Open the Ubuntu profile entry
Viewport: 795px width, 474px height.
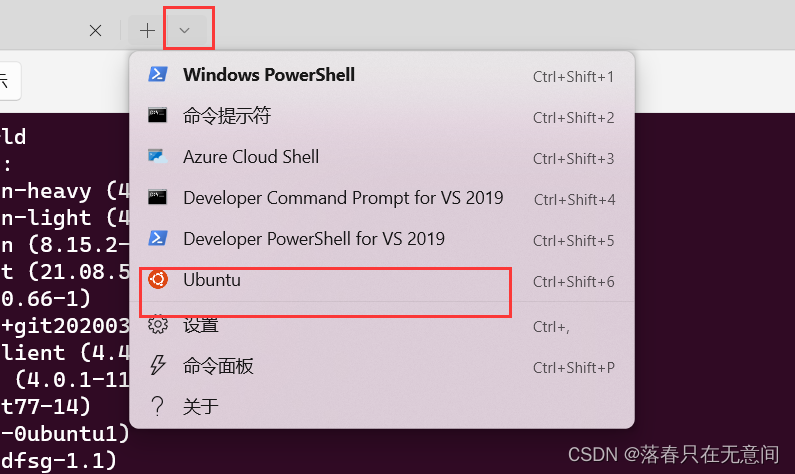[x=382, y=280]
